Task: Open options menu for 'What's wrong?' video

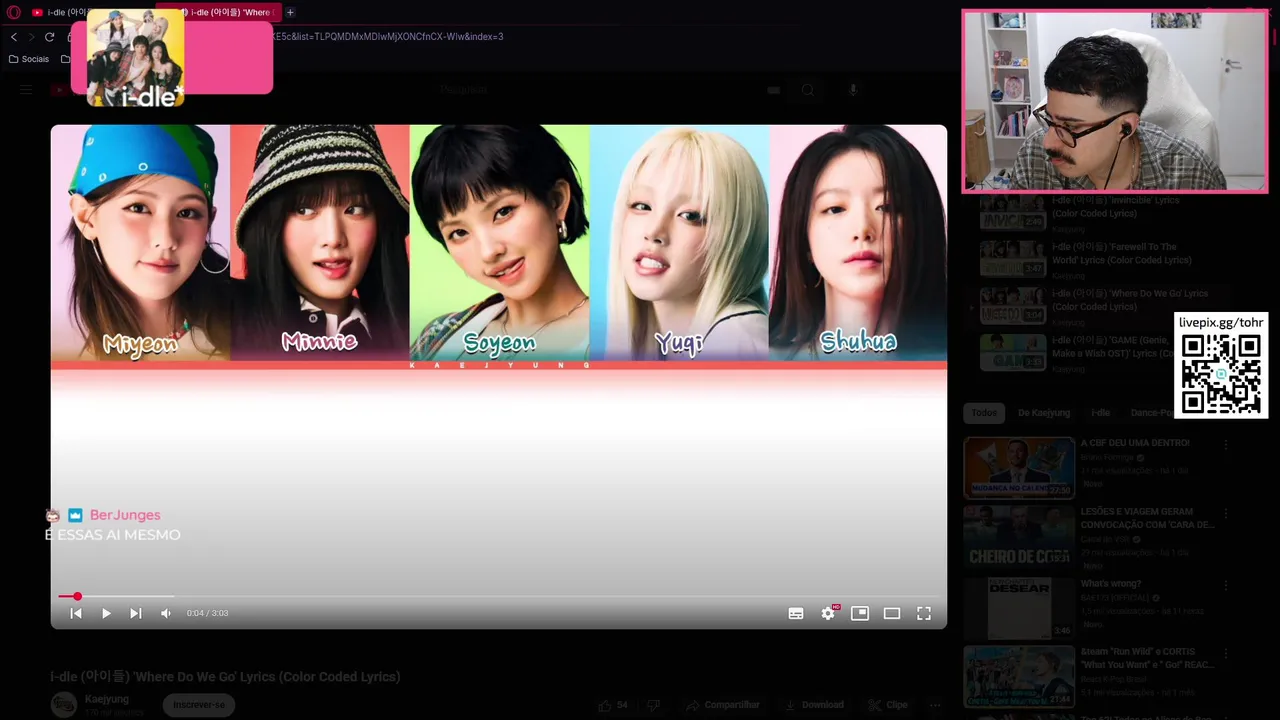Action: 1226,584
